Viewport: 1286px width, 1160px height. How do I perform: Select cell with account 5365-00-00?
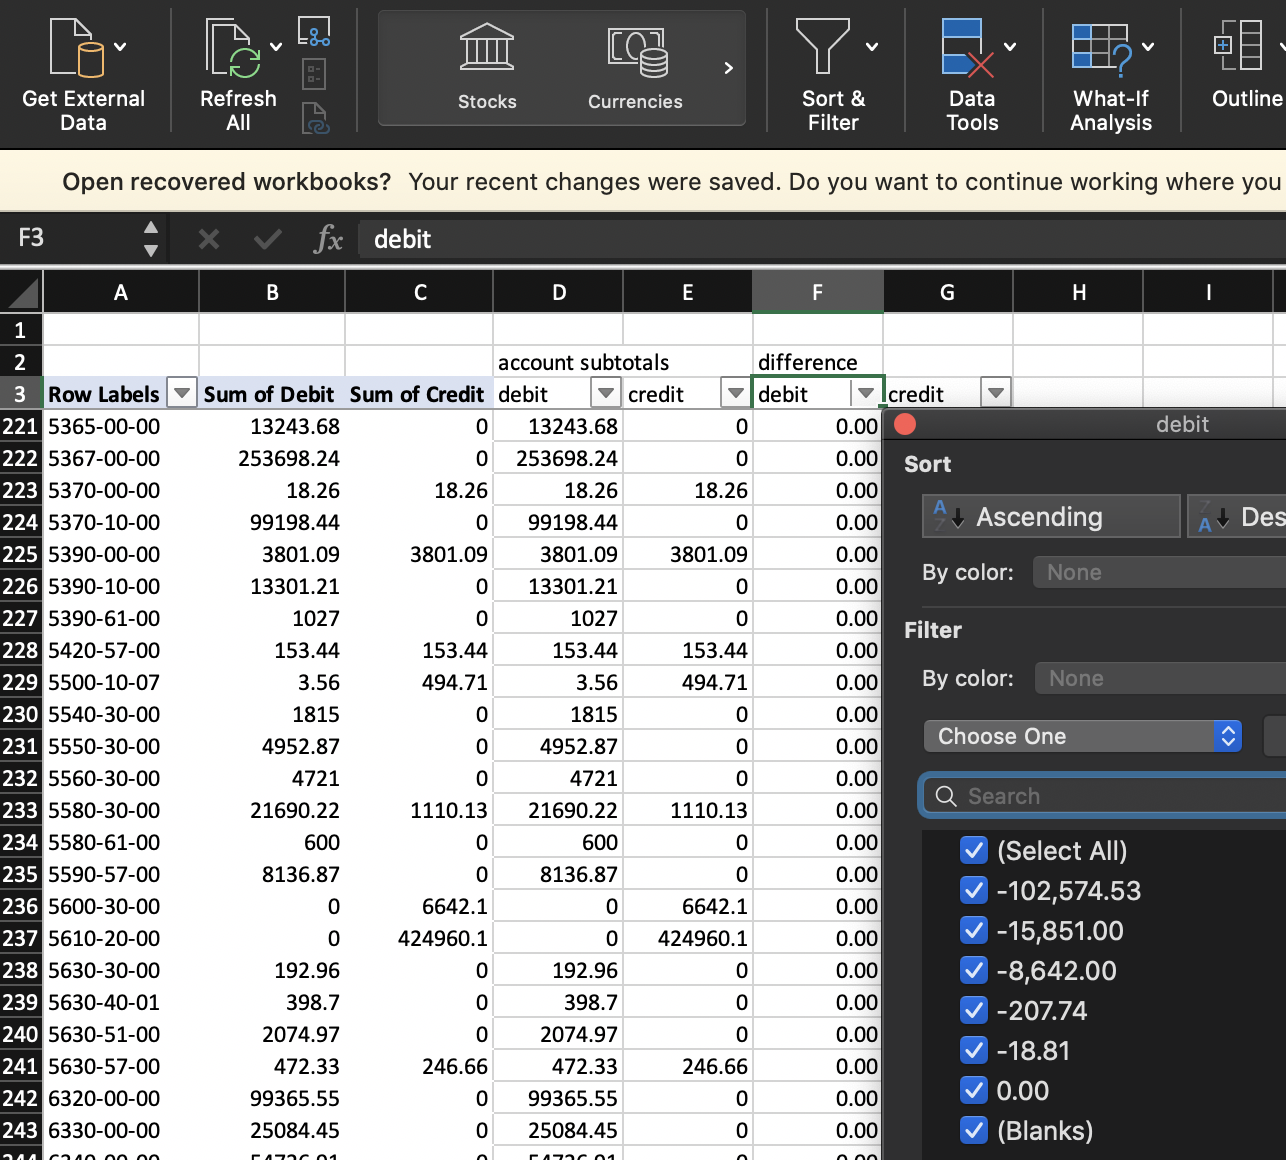click(x=121, y=426)
